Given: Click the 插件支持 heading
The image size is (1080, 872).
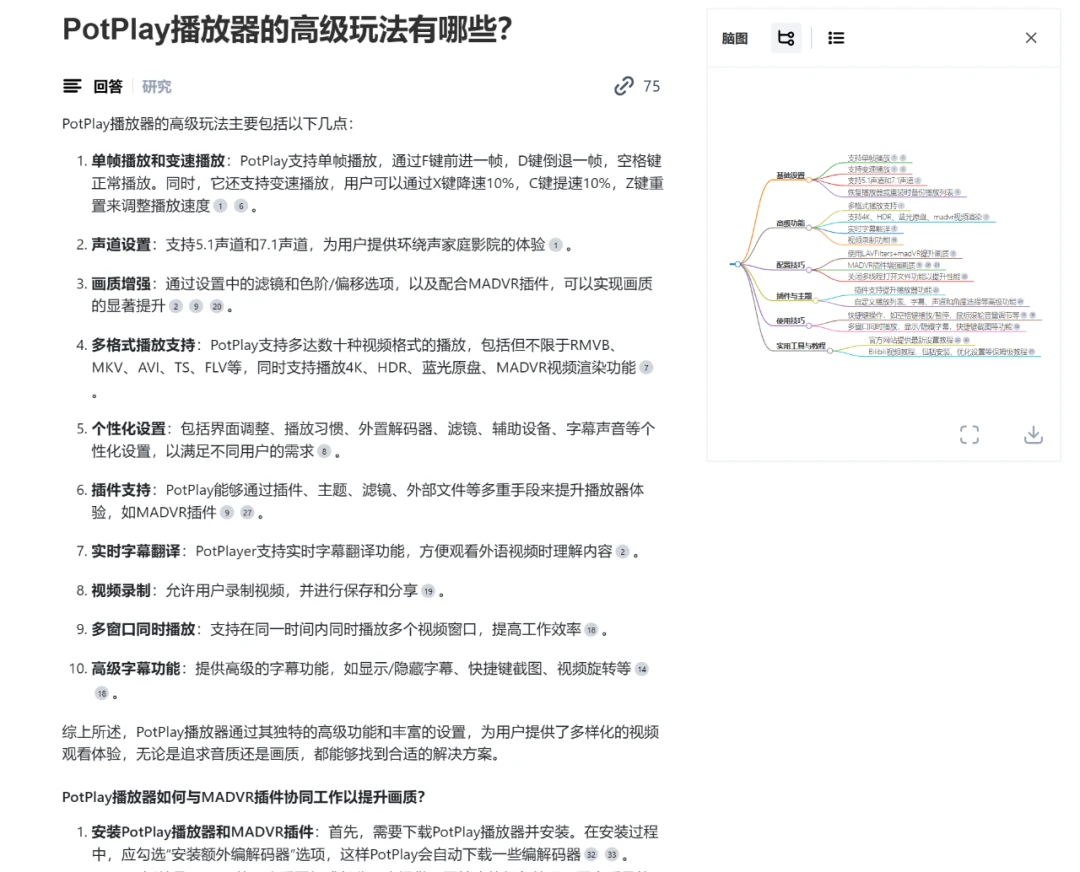Looking at the screenshot, I should pyautogui.click(x=121, y=490).
